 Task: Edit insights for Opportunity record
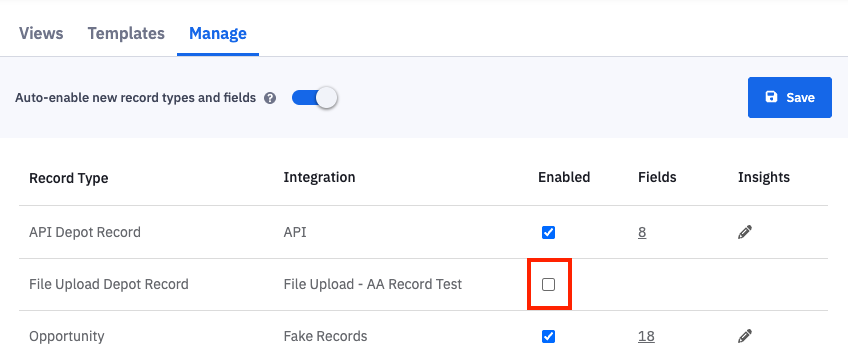coord(745,337)
